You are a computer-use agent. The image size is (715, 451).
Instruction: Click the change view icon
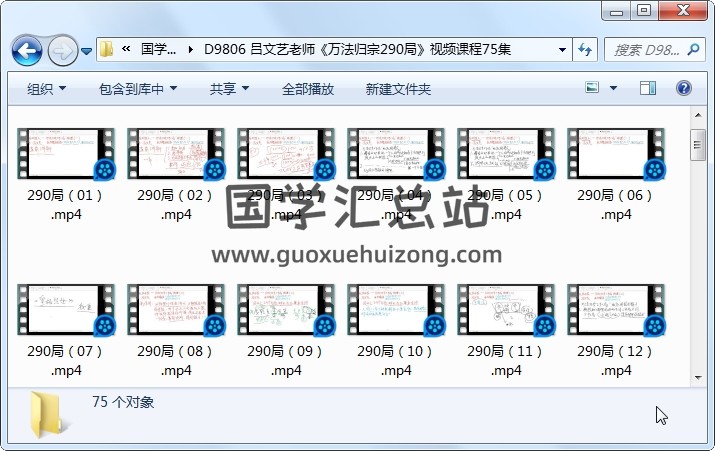pyautogui.click(x=592, y=87)
